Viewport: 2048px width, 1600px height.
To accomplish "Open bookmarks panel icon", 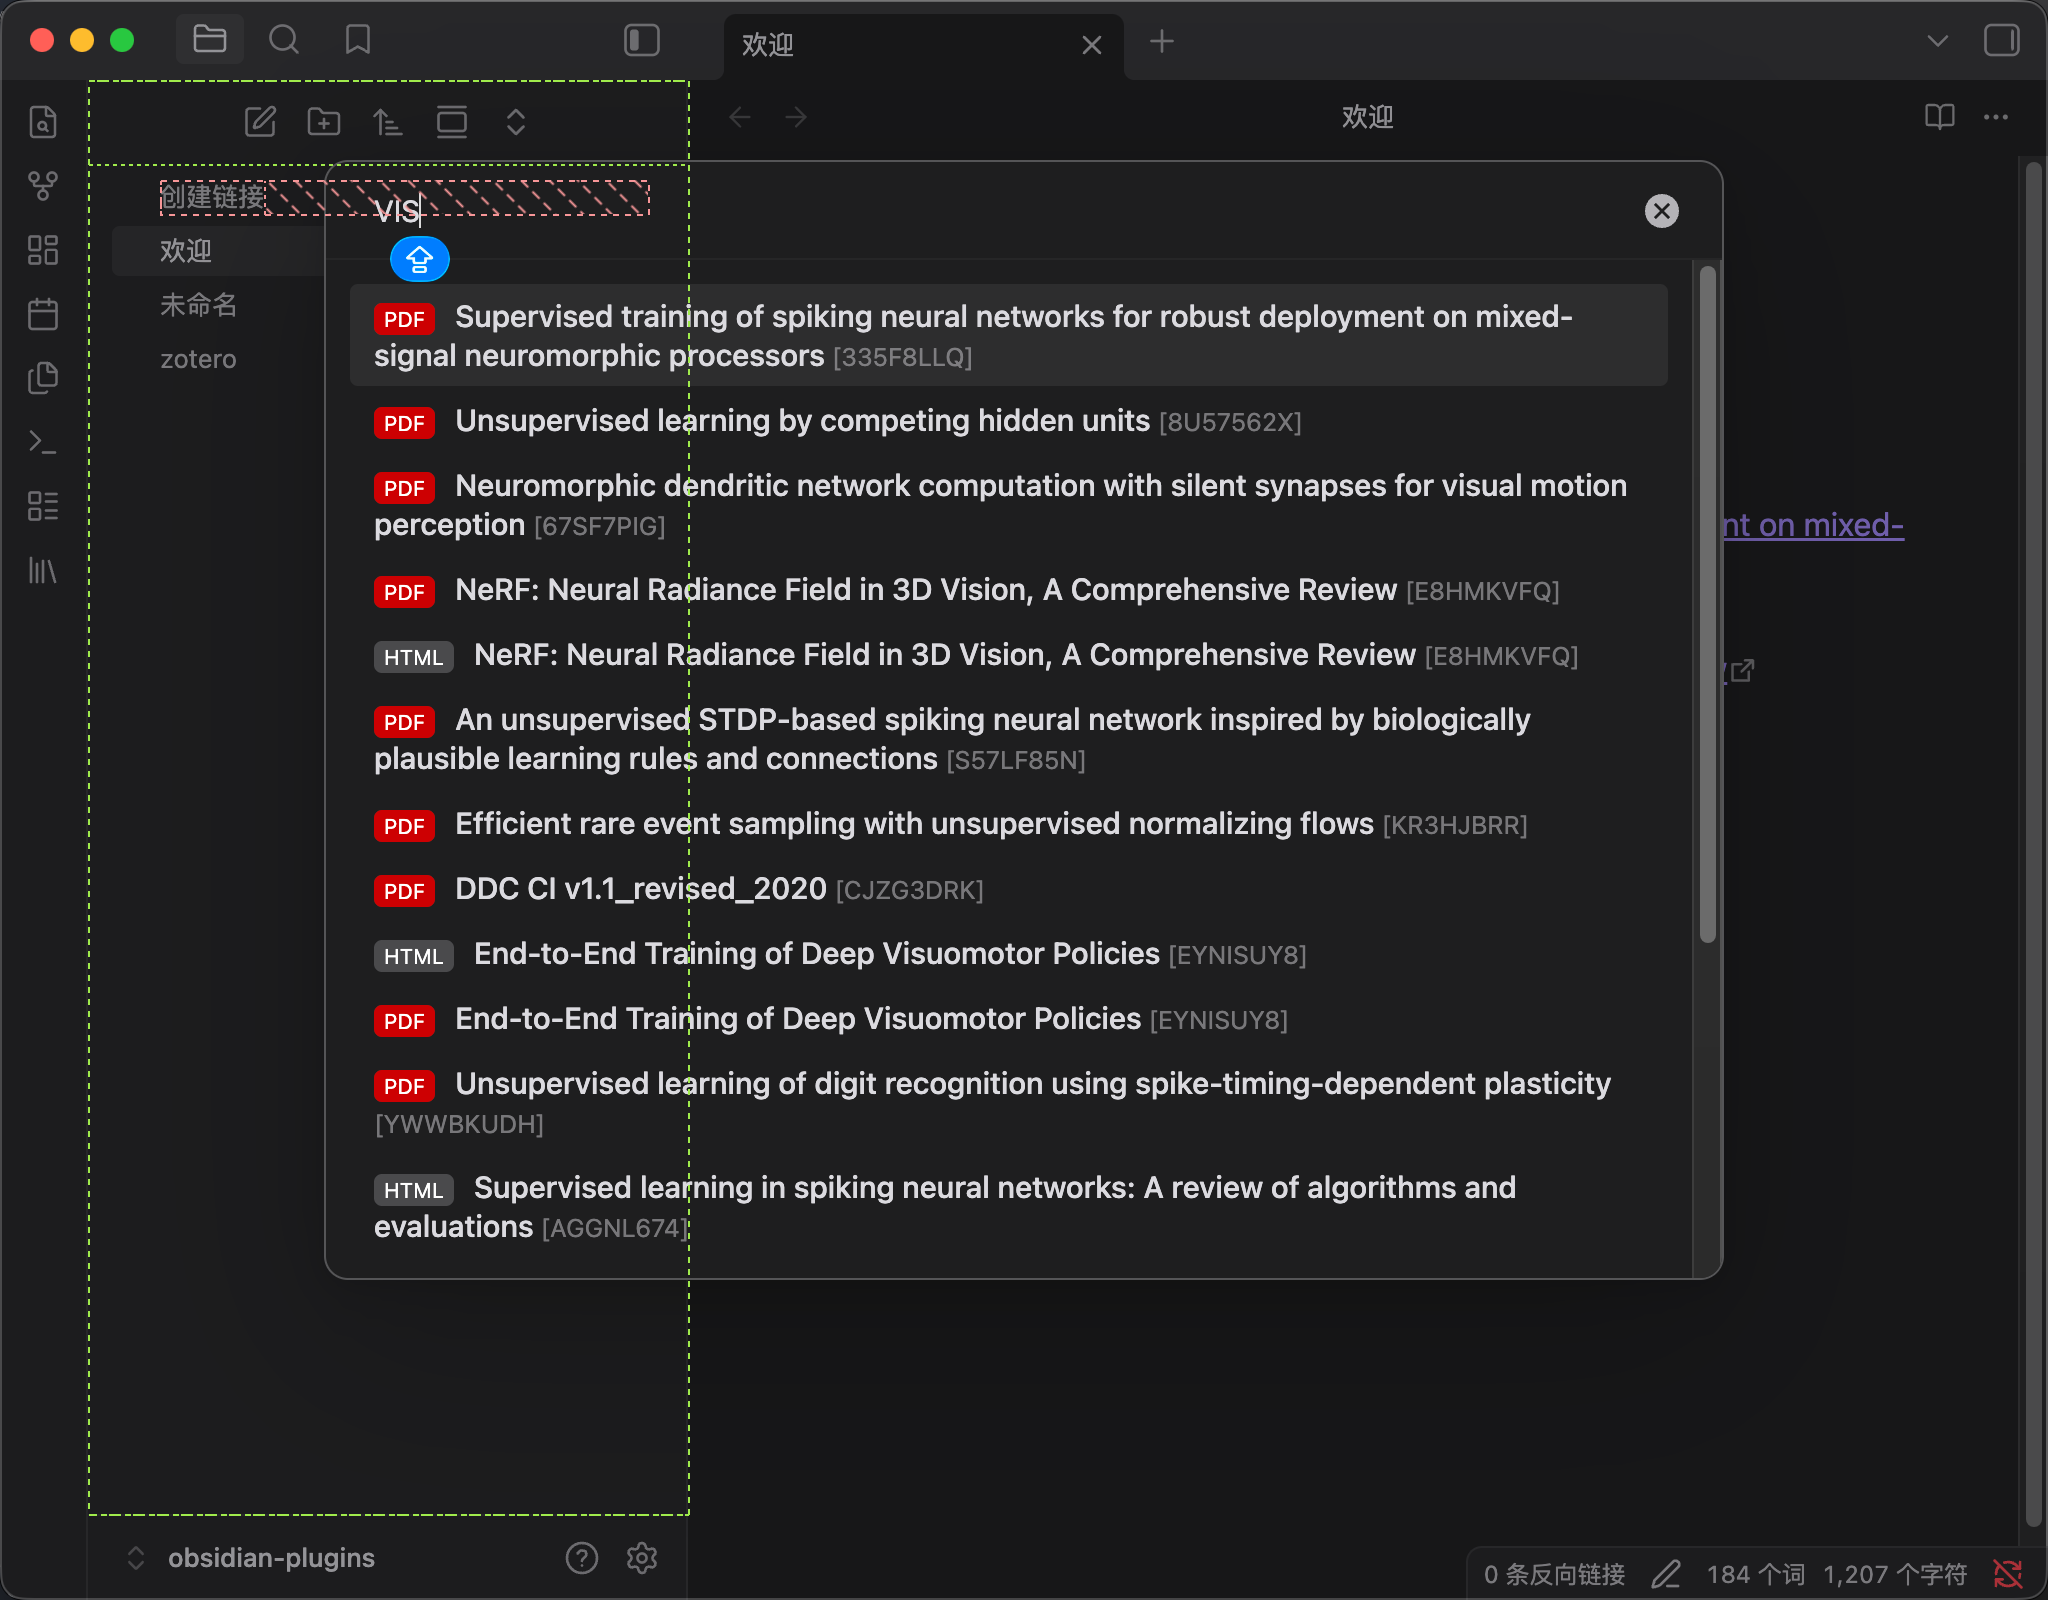I will tap(357, 40).
